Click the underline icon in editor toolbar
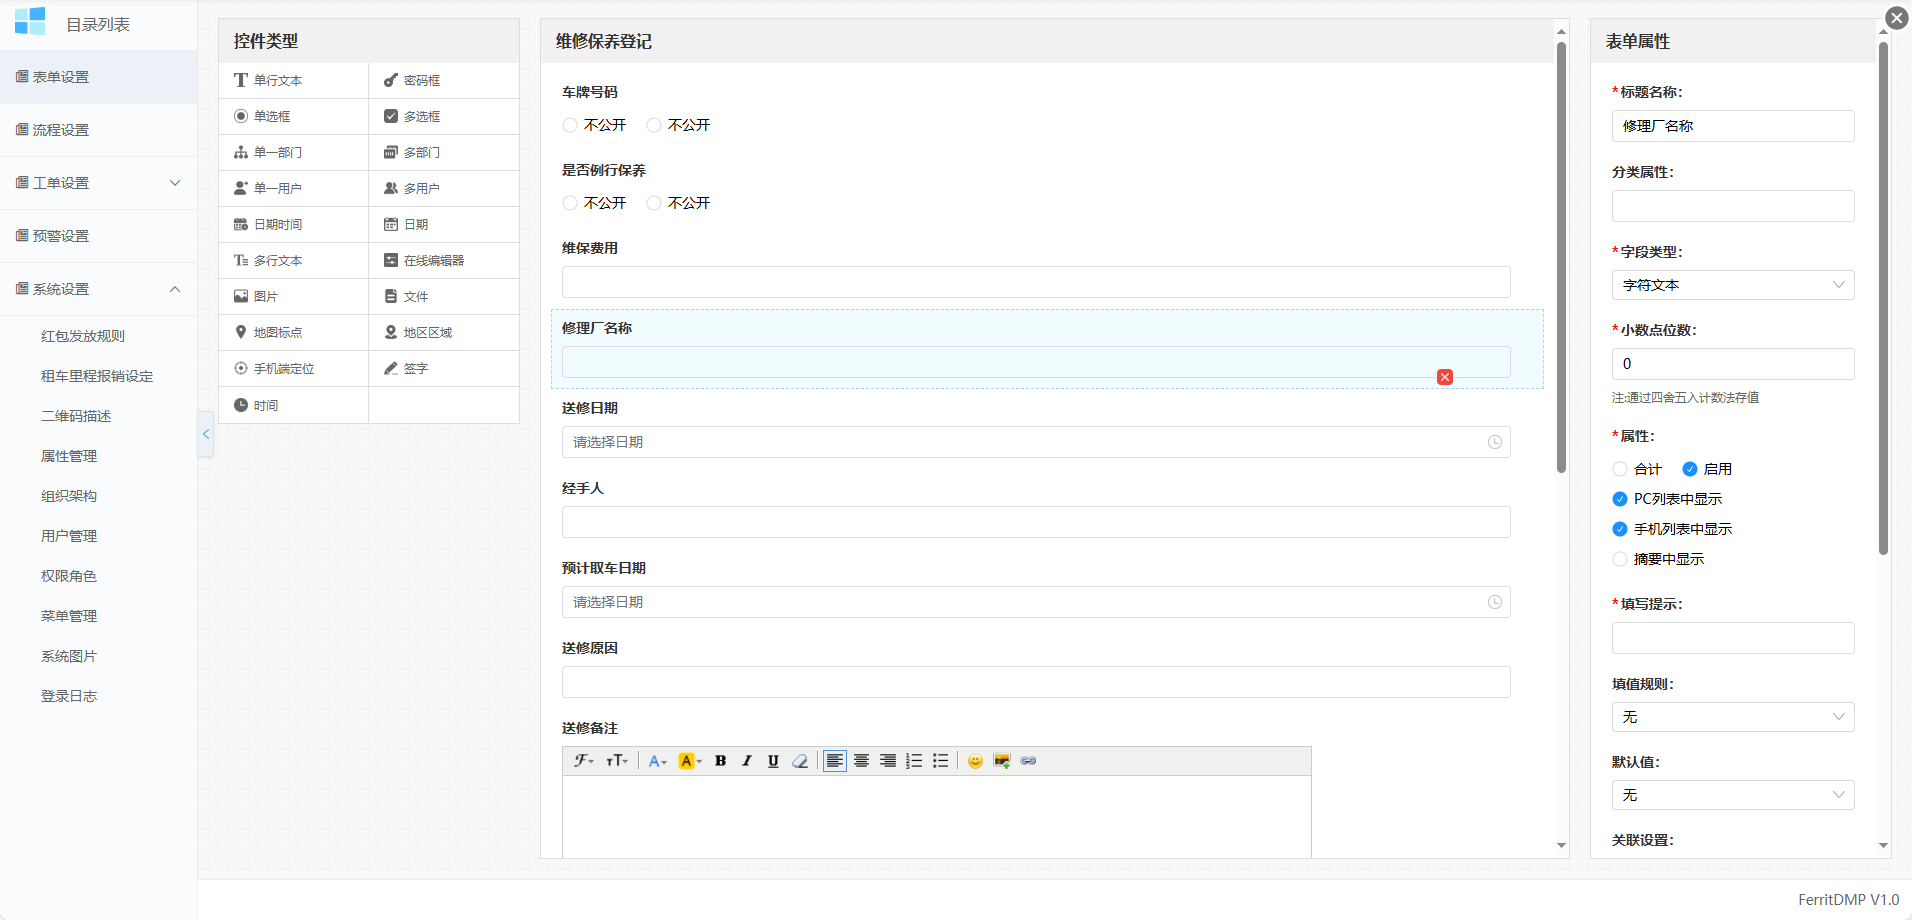The height and width of the screenshot is (920, 1912). 773,761
